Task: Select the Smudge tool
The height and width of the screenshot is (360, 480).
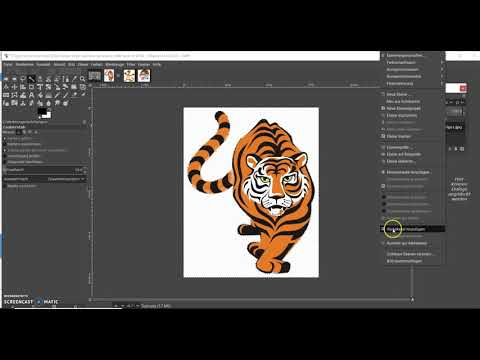Action: (57, 103)
